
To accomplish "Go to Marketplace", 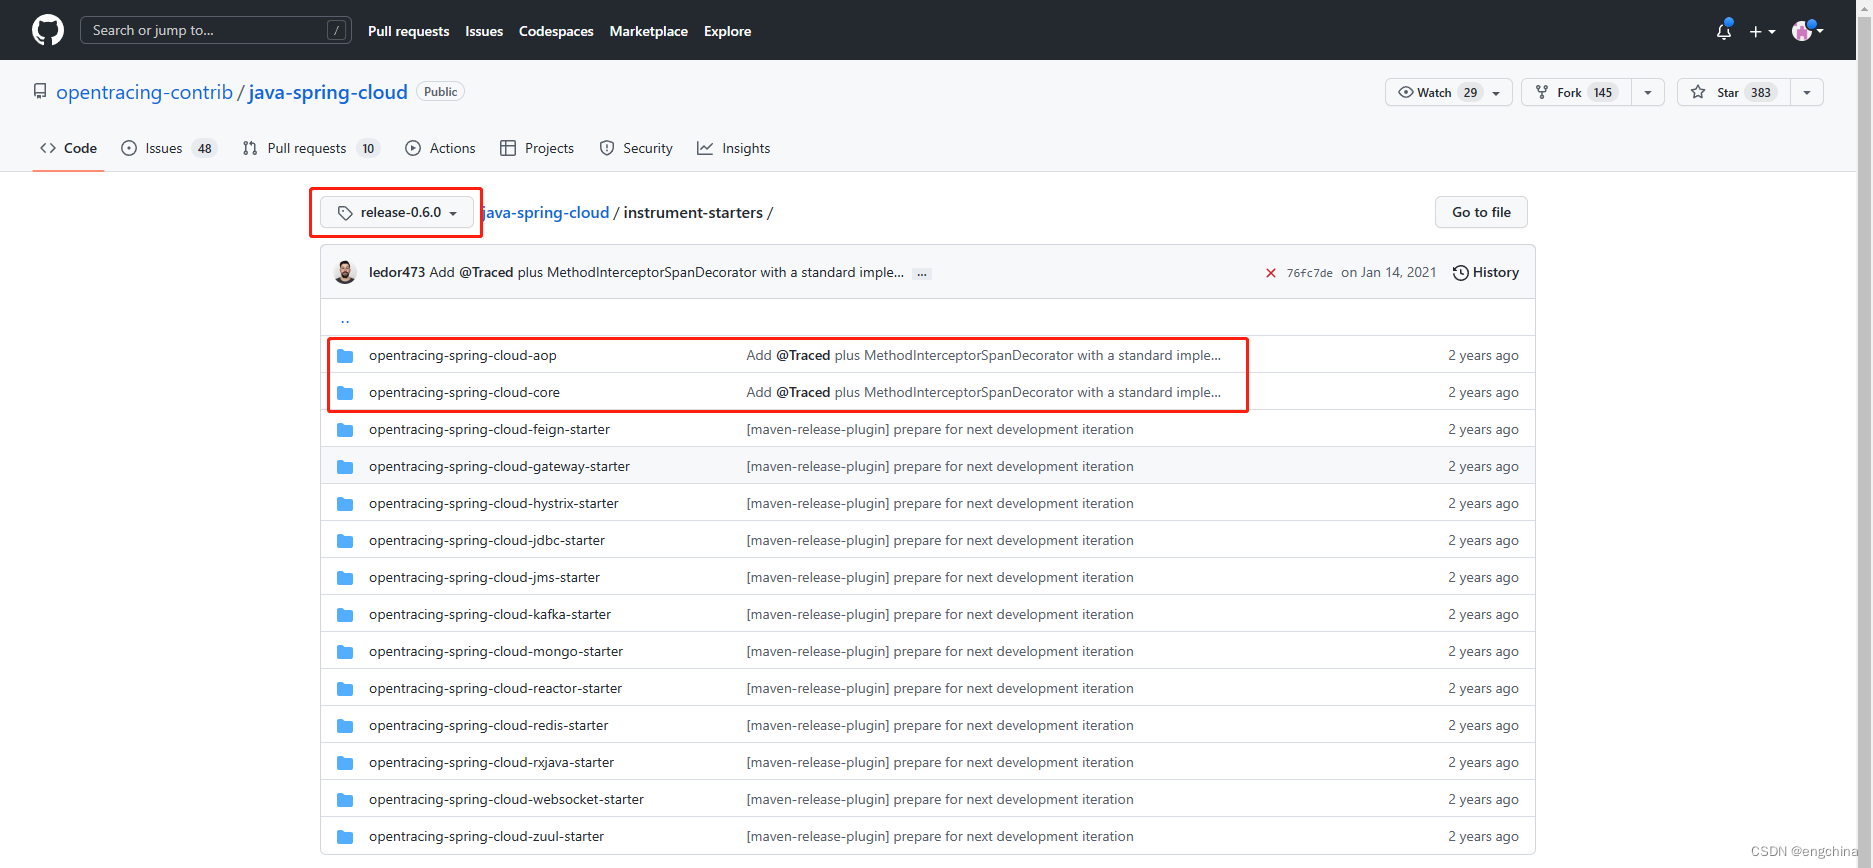I will coord(649,31).
